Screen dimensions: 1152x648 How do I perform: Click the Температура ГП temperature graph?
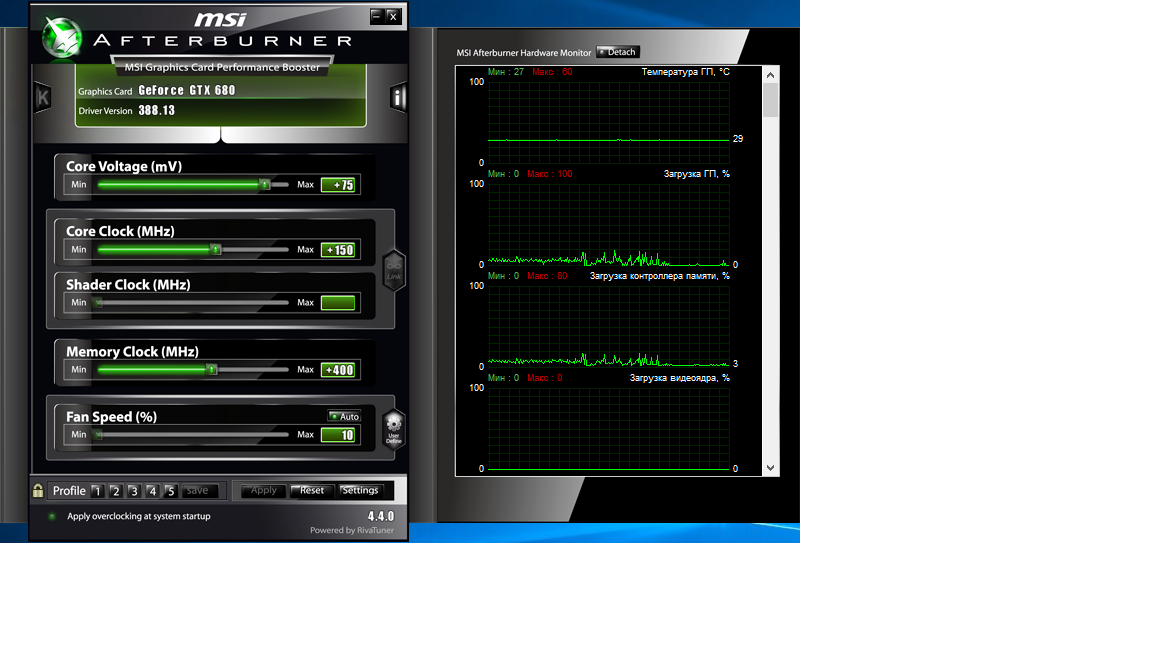(608, 122)
